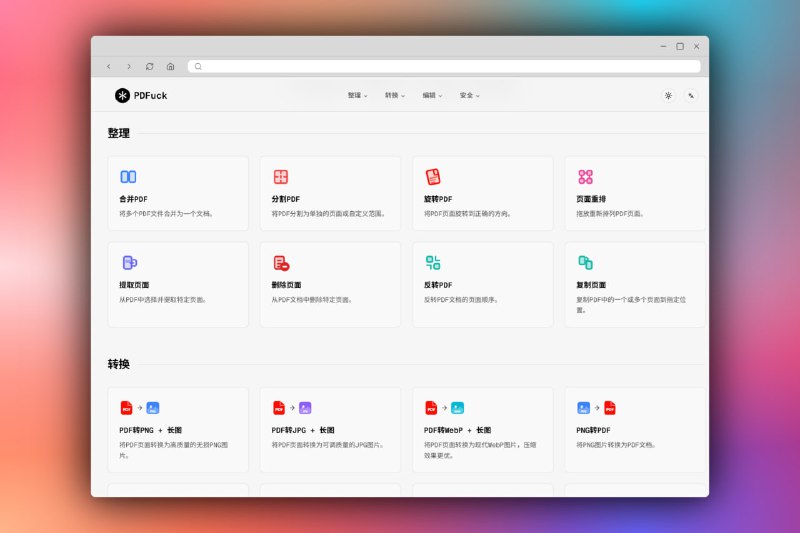Click the description '将PDF页面旋转到正确的方向。'
Viewport: 800px width, 533px height.
coord(467,214)
